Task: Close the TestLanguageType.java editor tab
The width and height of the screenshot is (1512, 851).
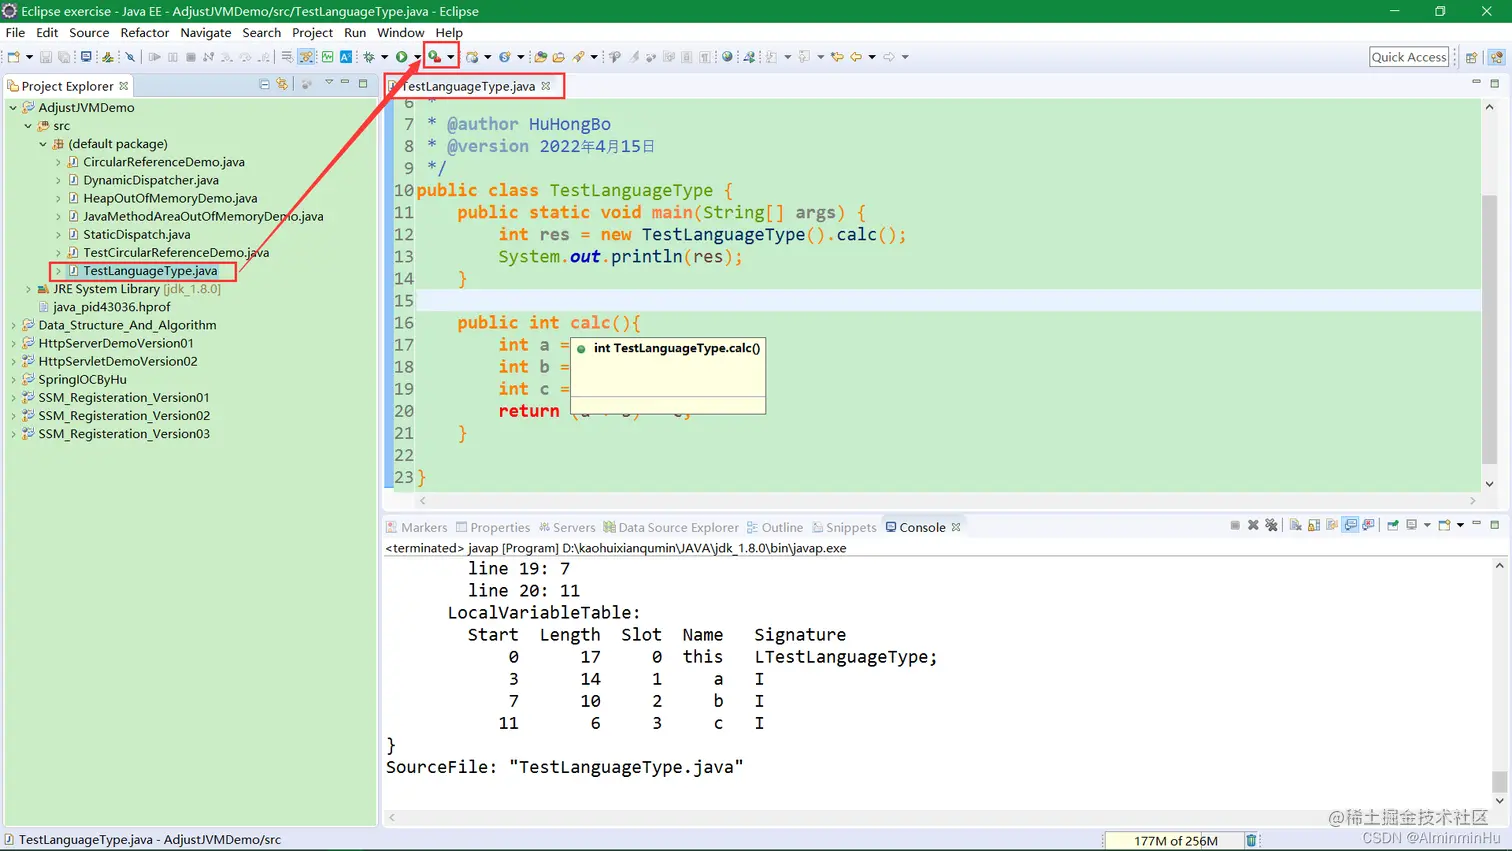Action: tap(546, 86)
